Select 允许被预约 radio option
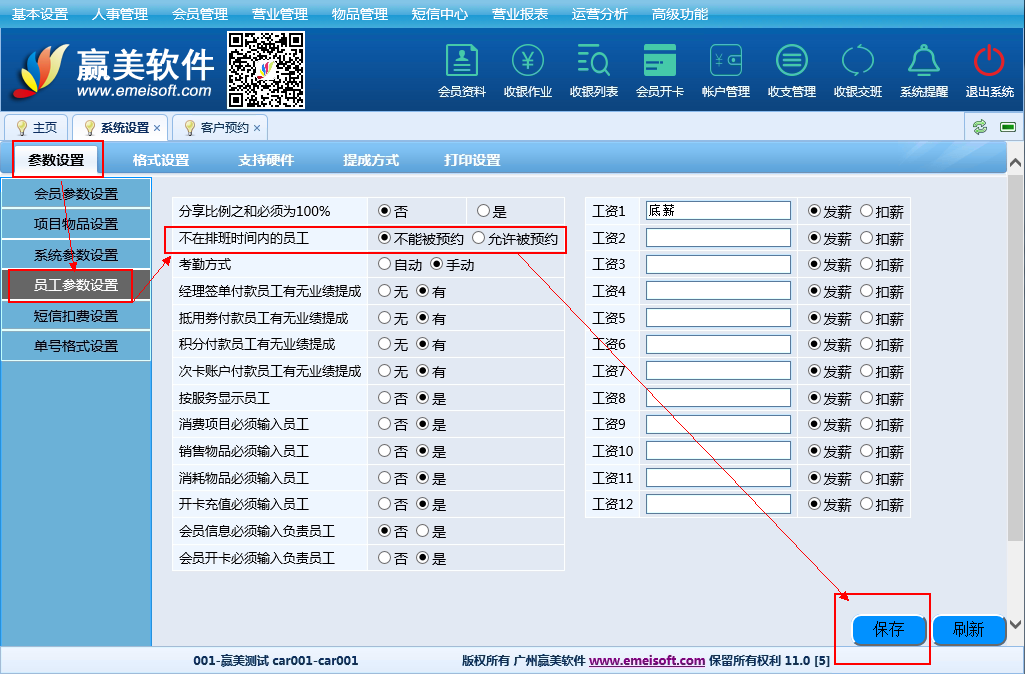Image resolution: width=1025 pixels, height=674 pixels. point(478,239)
